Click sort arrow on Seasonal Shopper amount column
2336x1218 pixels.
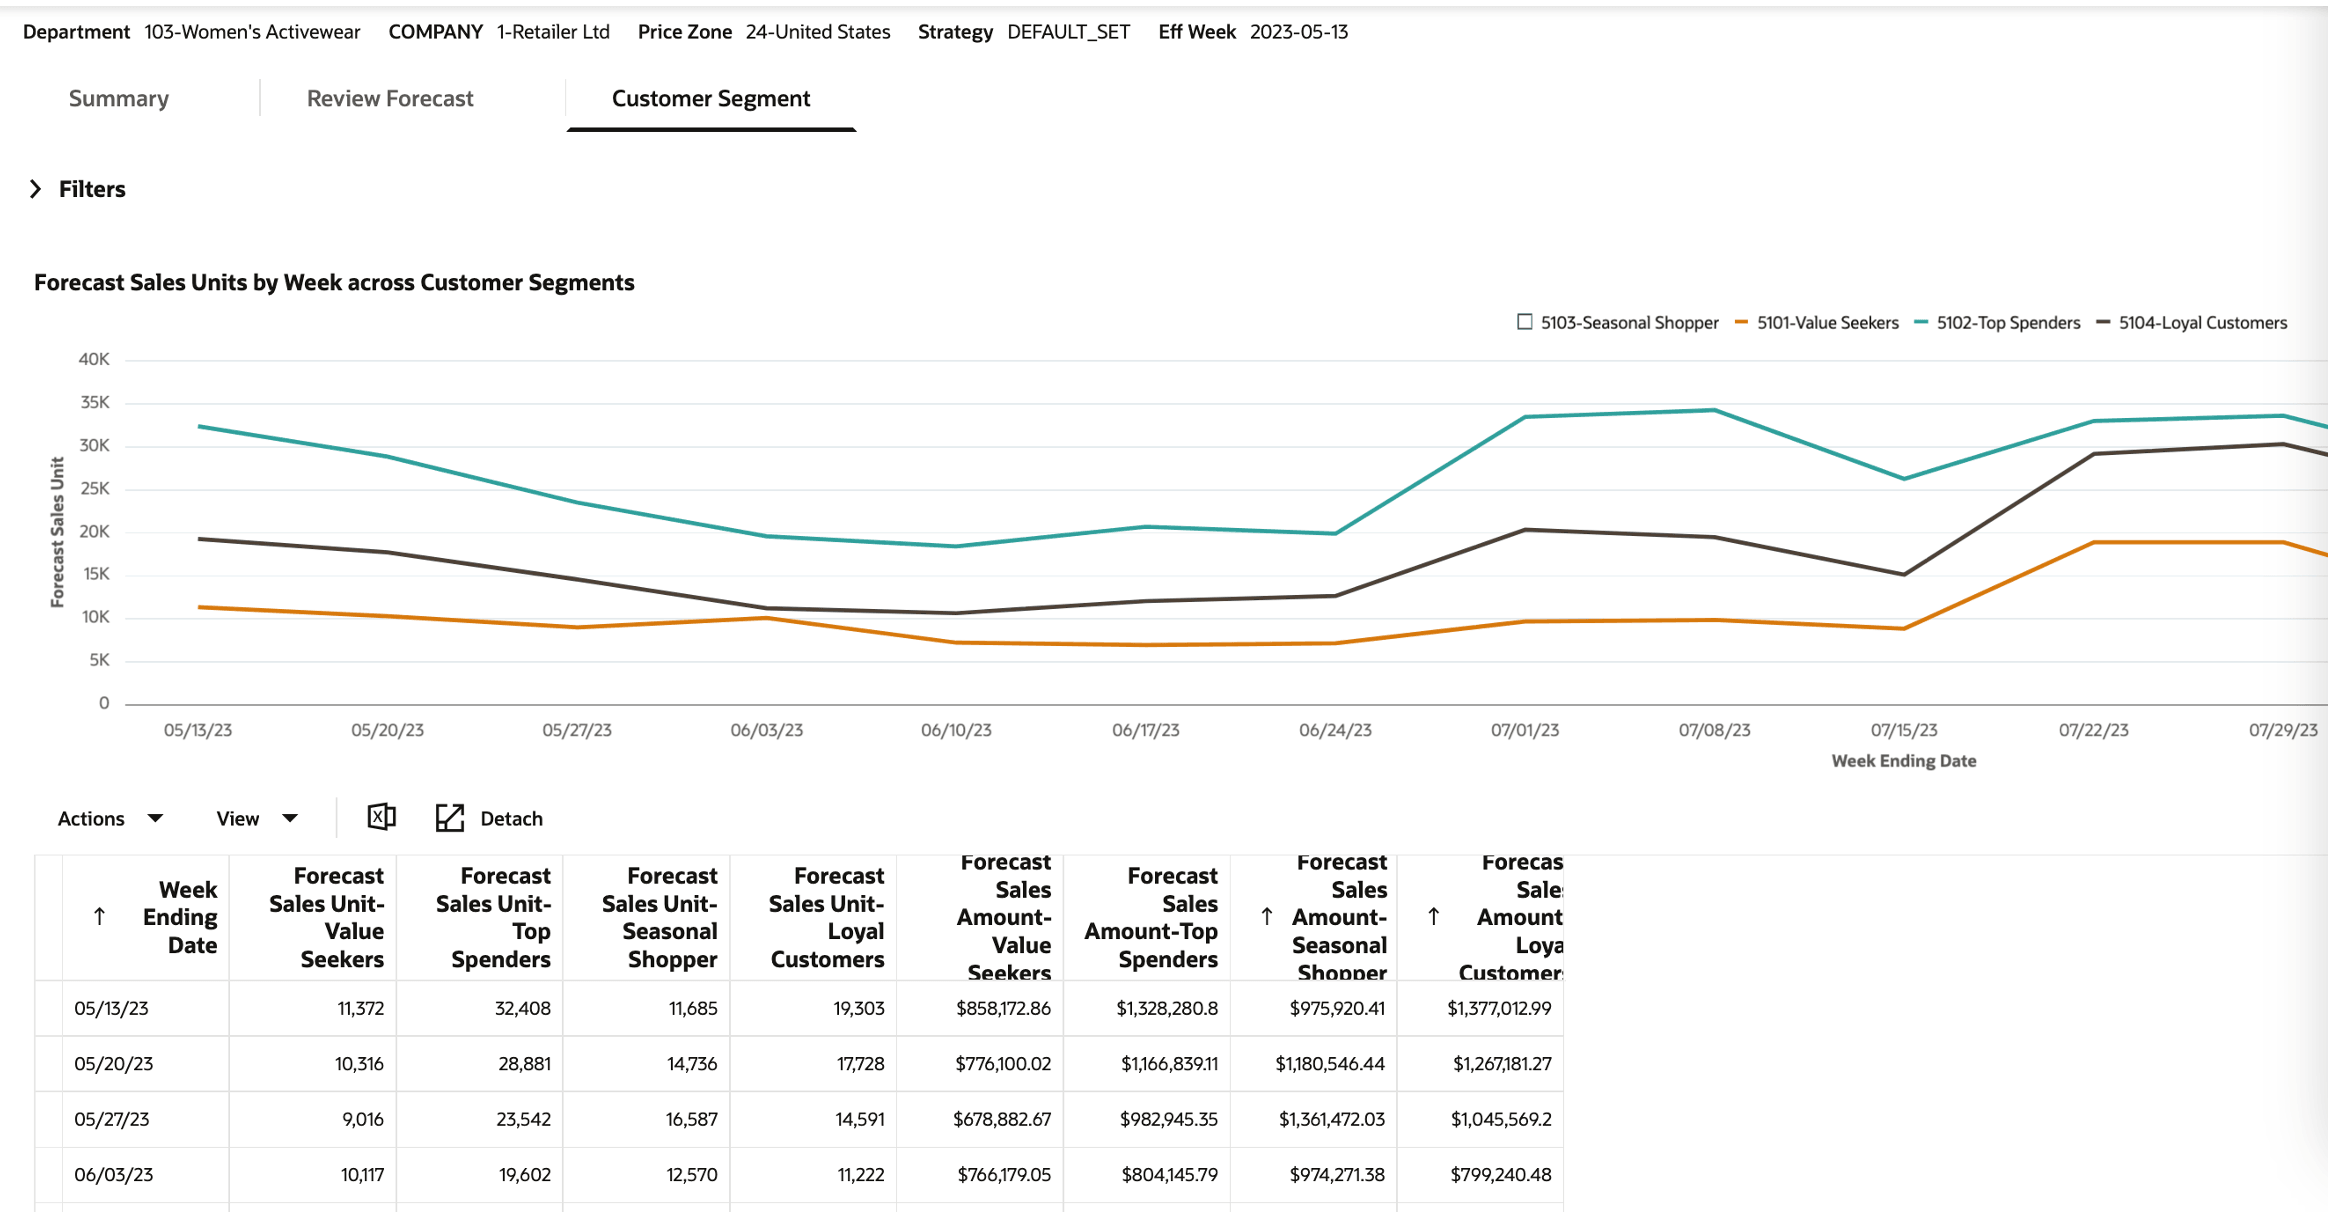click(x=1267, y=917)
